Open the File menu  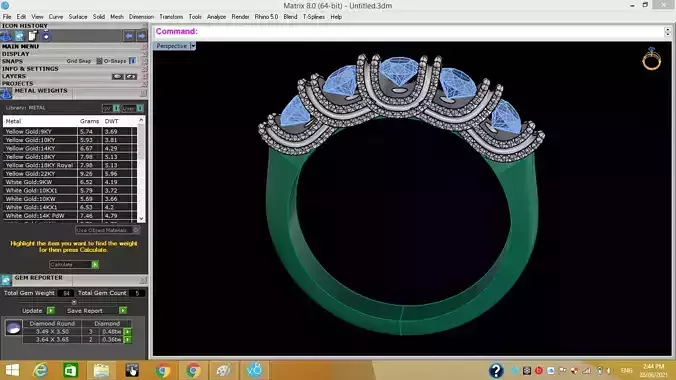click(7, 17)
